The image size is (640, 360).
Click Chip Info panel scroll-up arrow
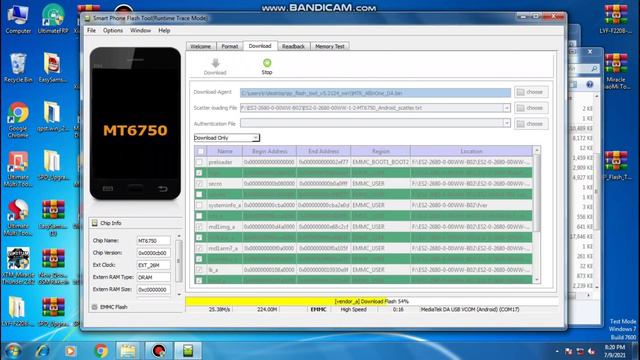coord(179,236)
